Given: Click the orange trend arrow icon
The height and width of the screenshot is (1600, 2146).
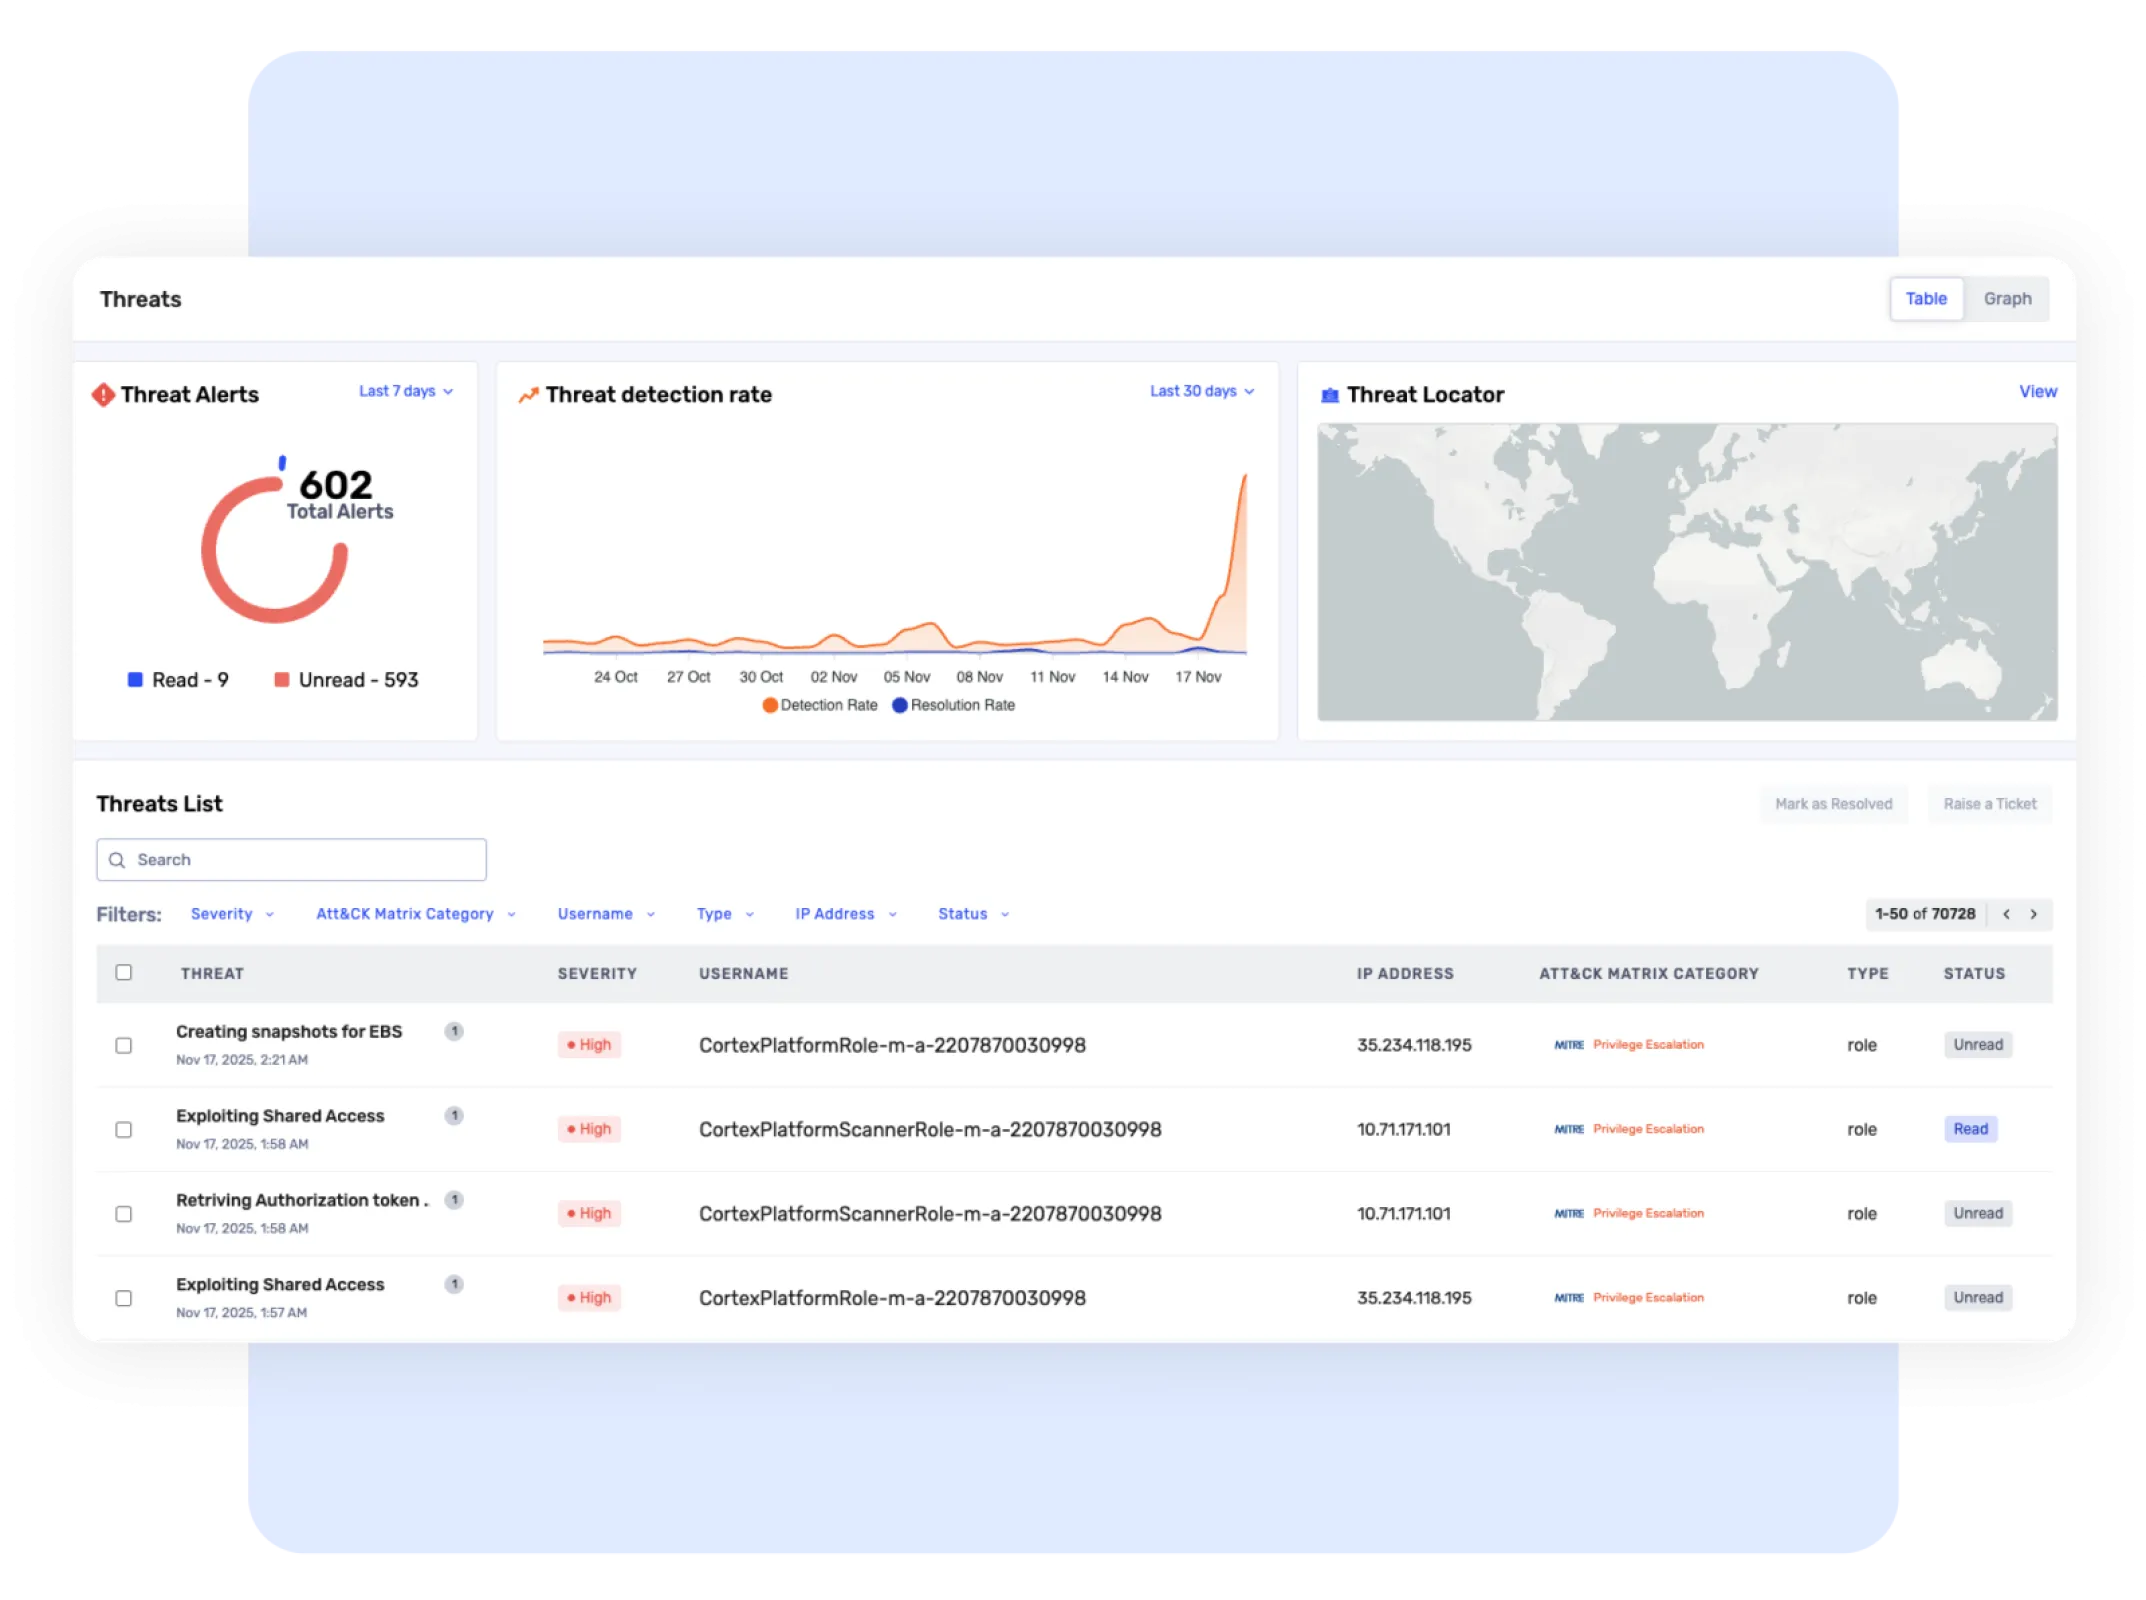Looking at the screenshot, I should point(528,395).
